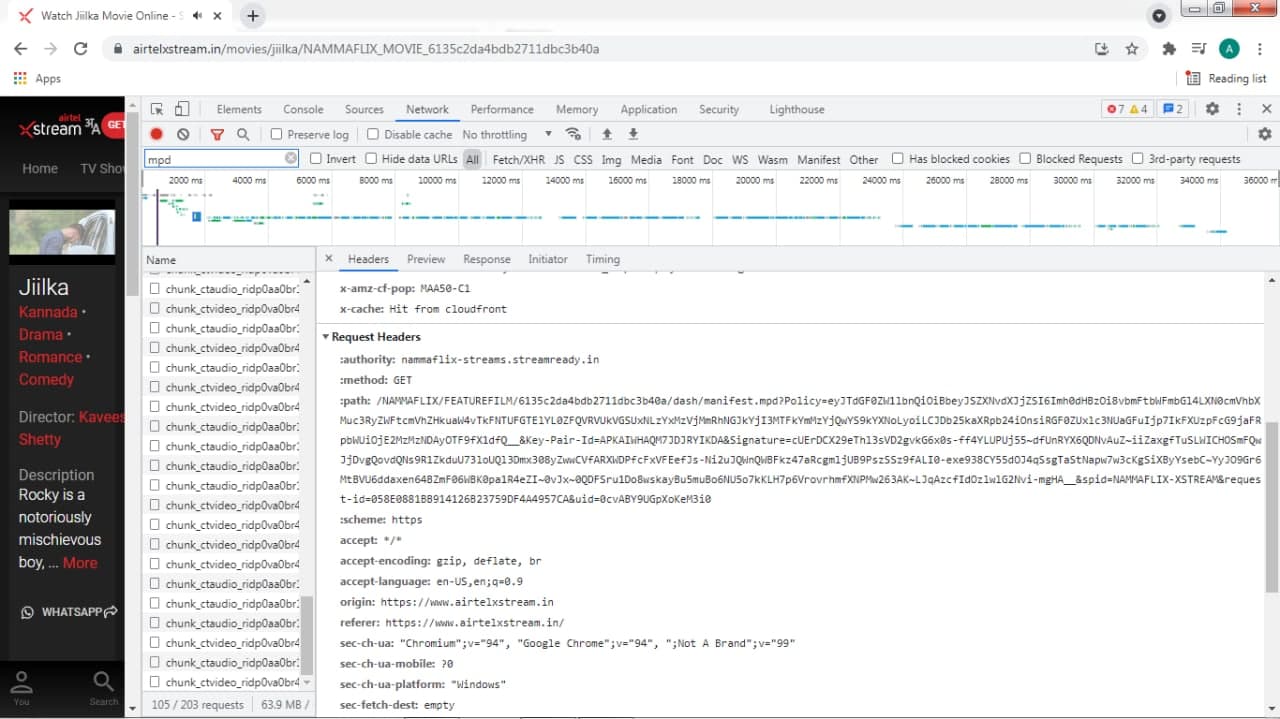Image resolution: width=1280 pixels, height=719 pixels.
Task: Filter requests by Fetch/XHR type
Action: 519,159
